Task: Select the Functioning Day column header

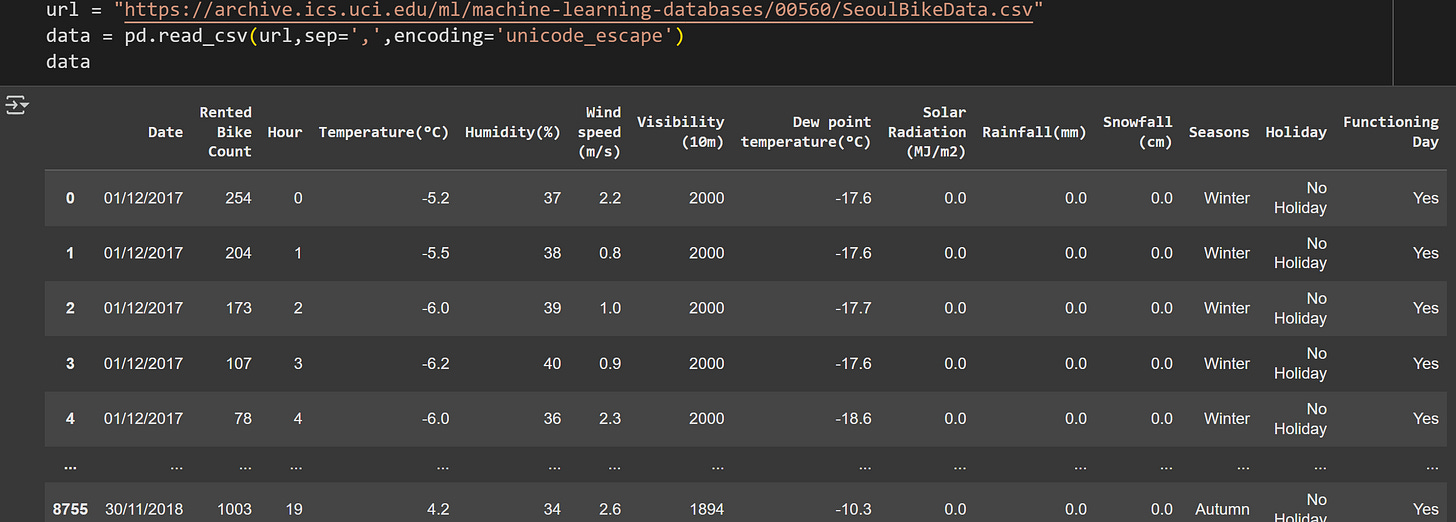Action: click(1391, 132)
